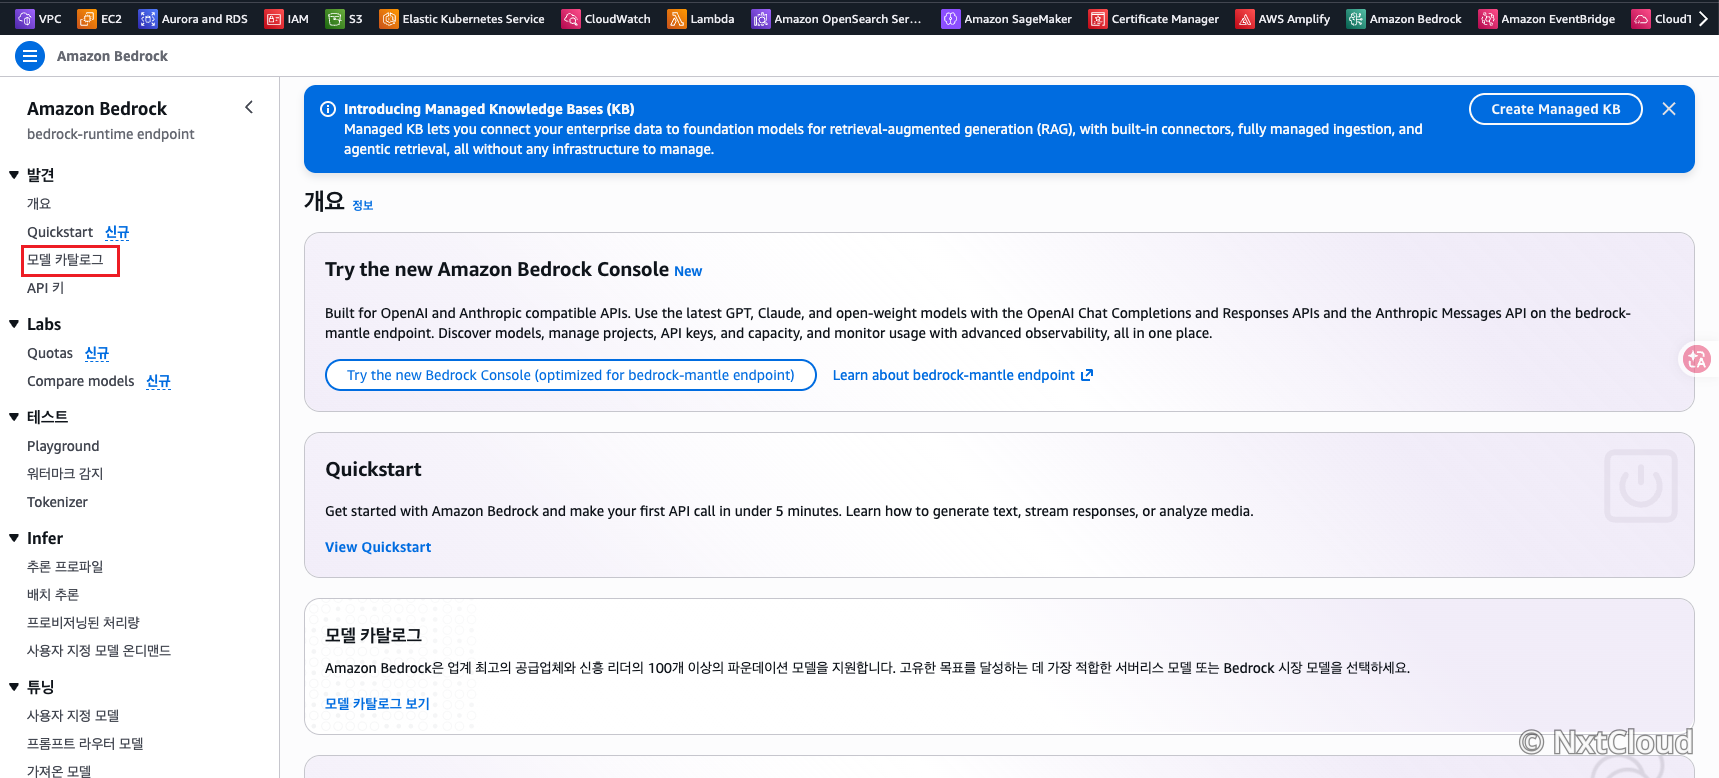Collapse the Infer section in sidebar
Screen dimensions: 1719x778
14,538
